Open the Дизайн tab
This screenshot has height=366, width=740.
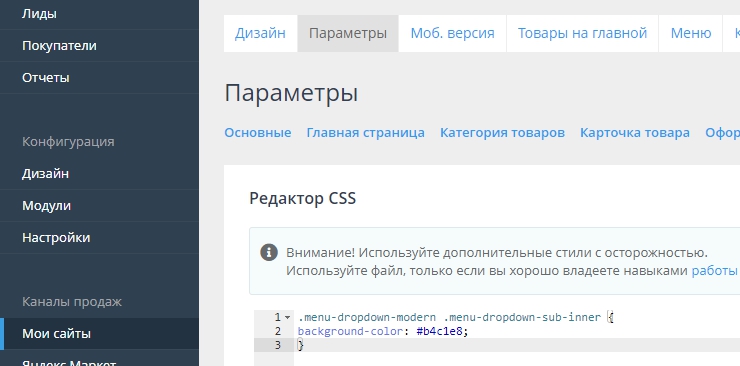tap(261, 33)
